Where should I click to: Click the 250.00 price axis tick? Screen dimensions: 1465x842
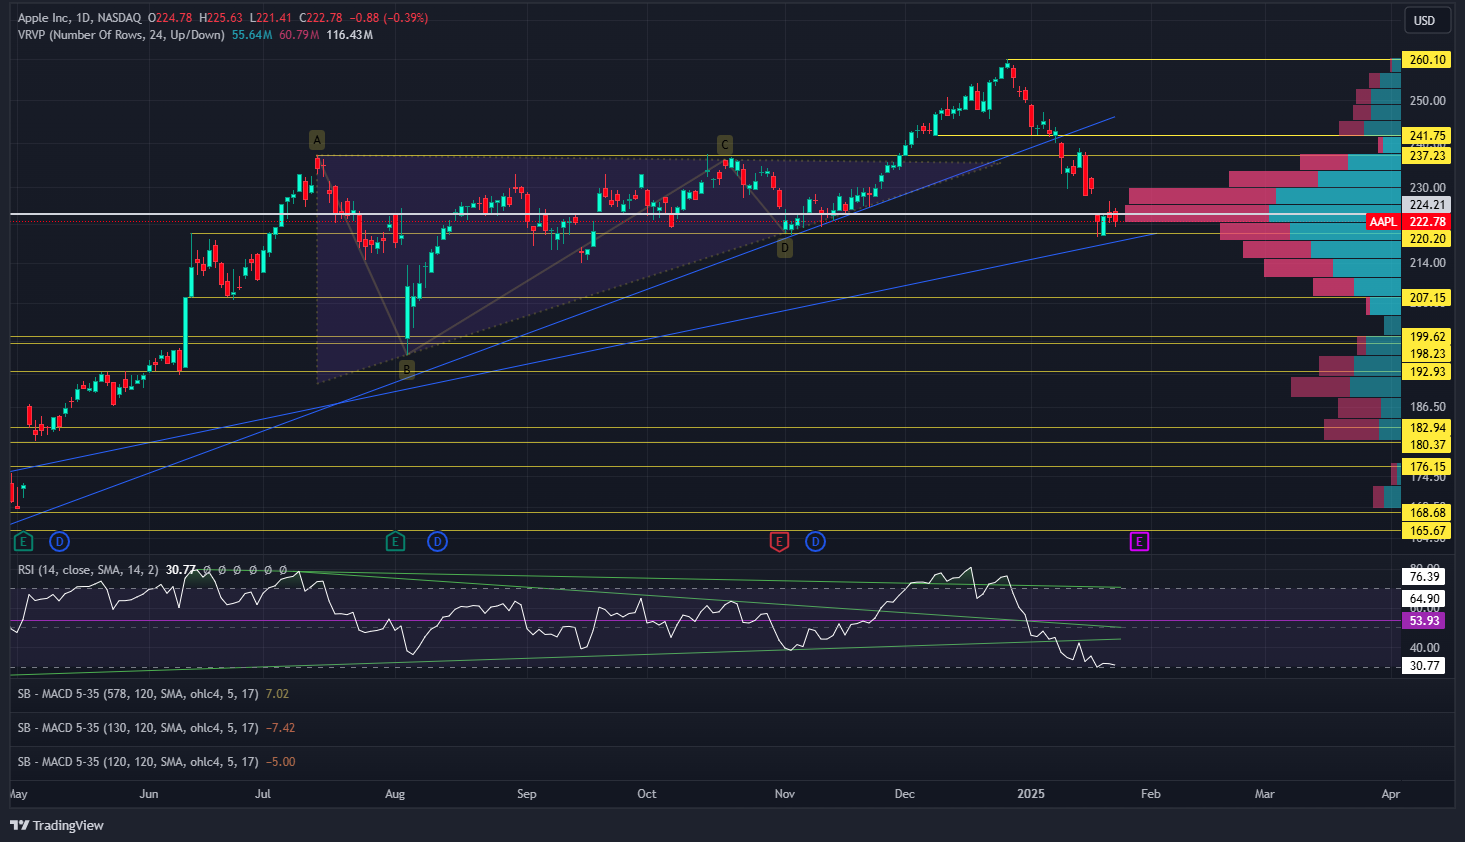coord(1427,101)
